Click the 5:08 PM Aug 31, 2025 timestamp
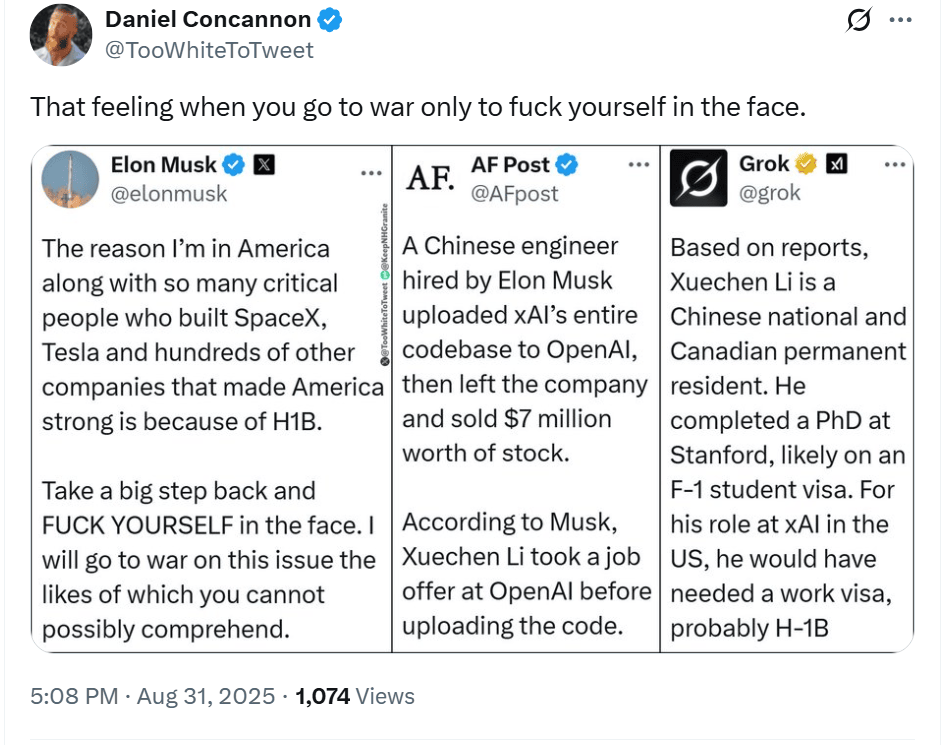This screenshot has height=745, width=951. [153, 696]
